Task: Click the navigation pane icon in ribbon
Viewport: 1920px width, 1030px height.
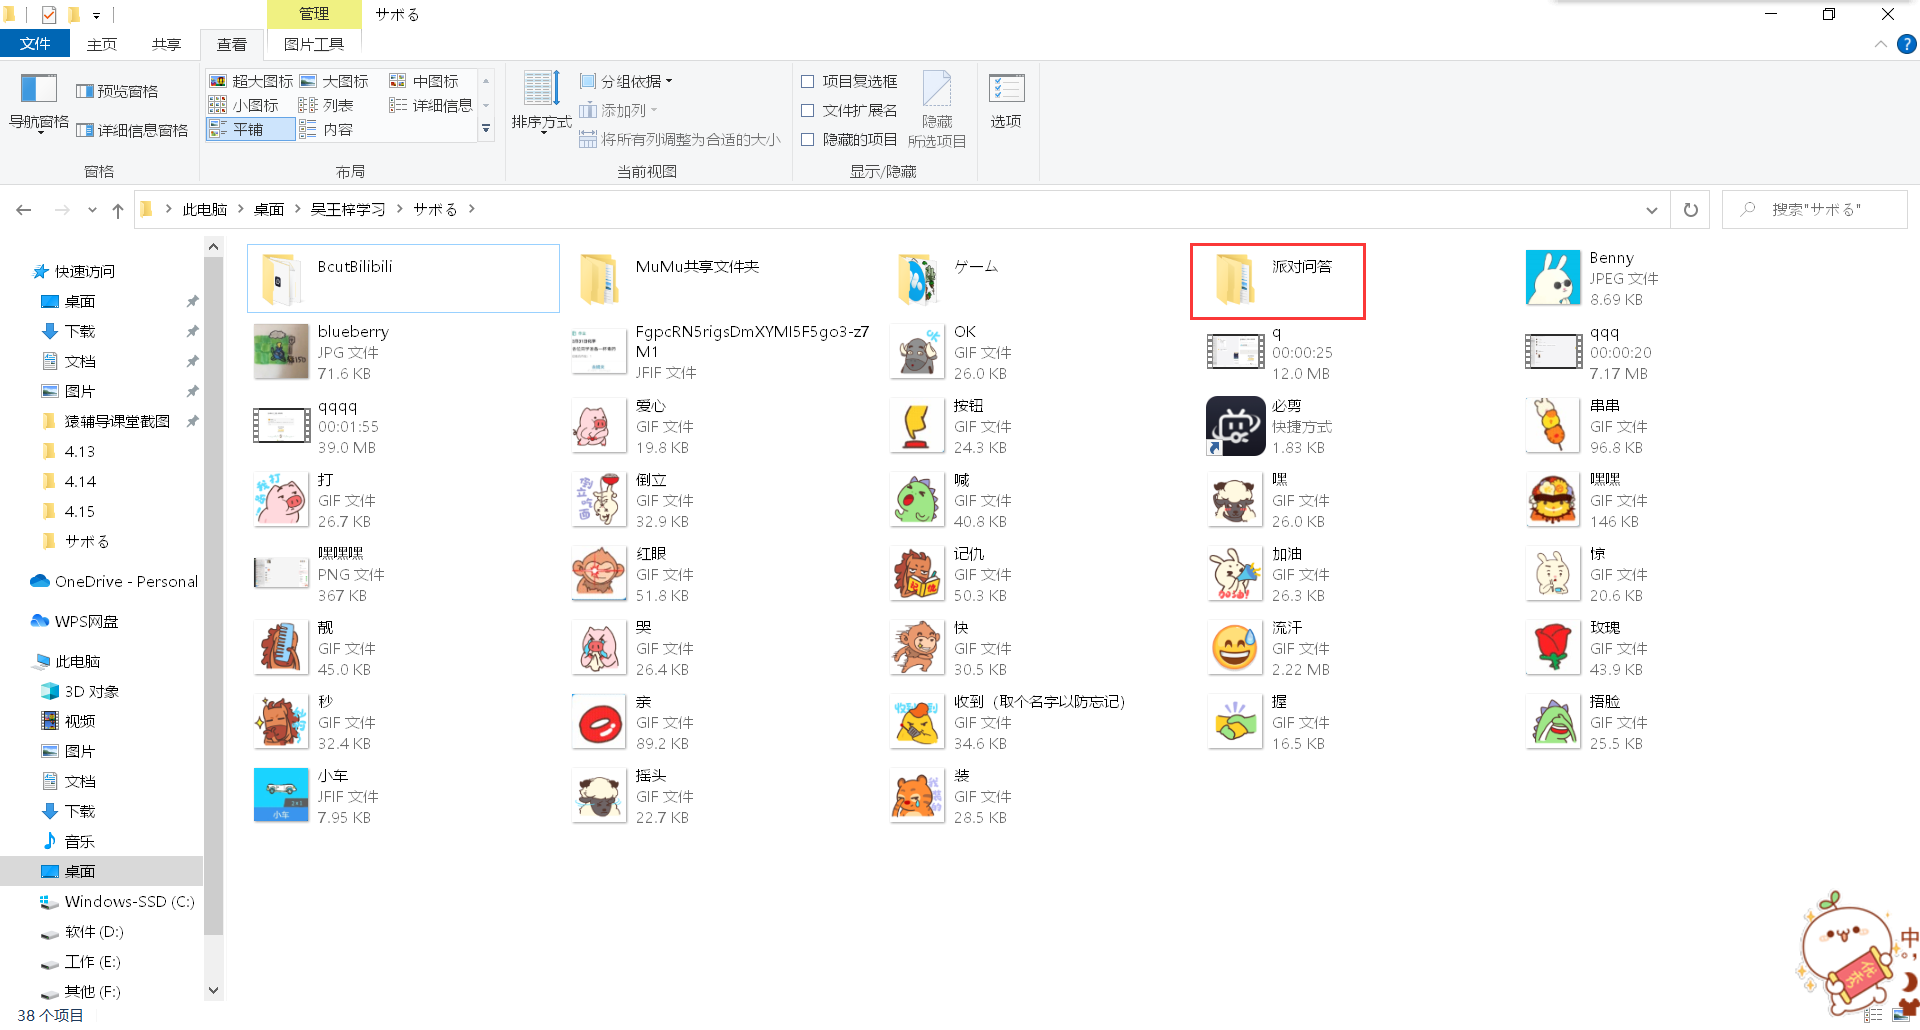Action: [39, 90]
